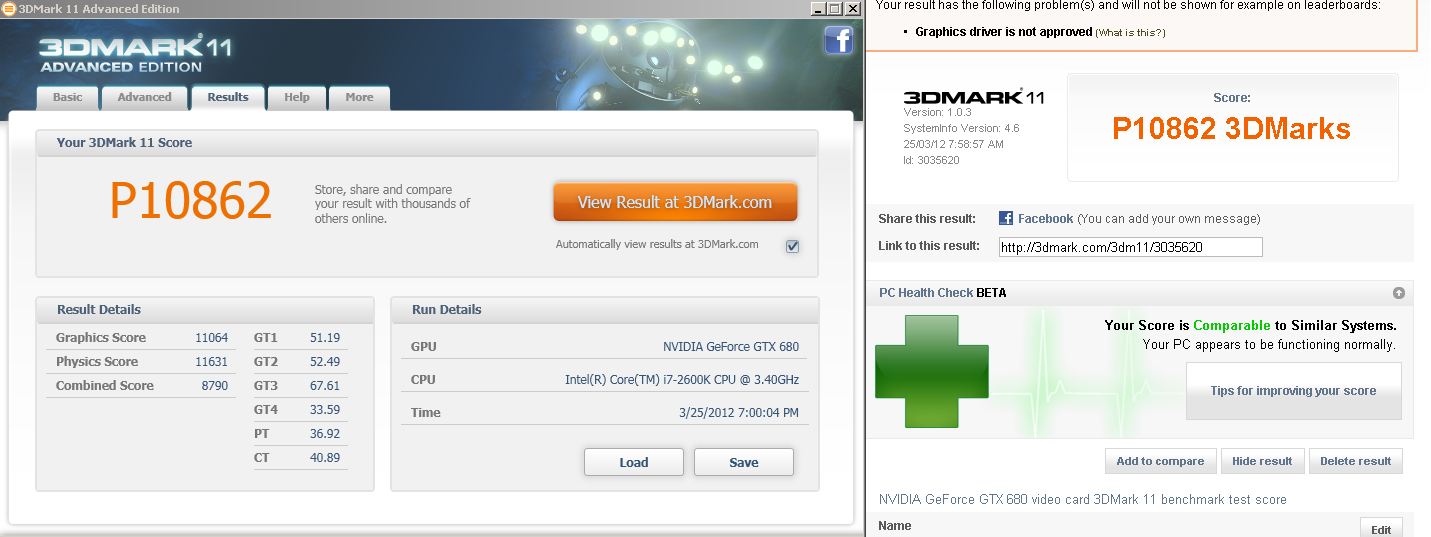Viewport: 1431px width, 537px height.
Task: Click CPU name Intel Core i7-2600K
Action: (x=682, y=380)
